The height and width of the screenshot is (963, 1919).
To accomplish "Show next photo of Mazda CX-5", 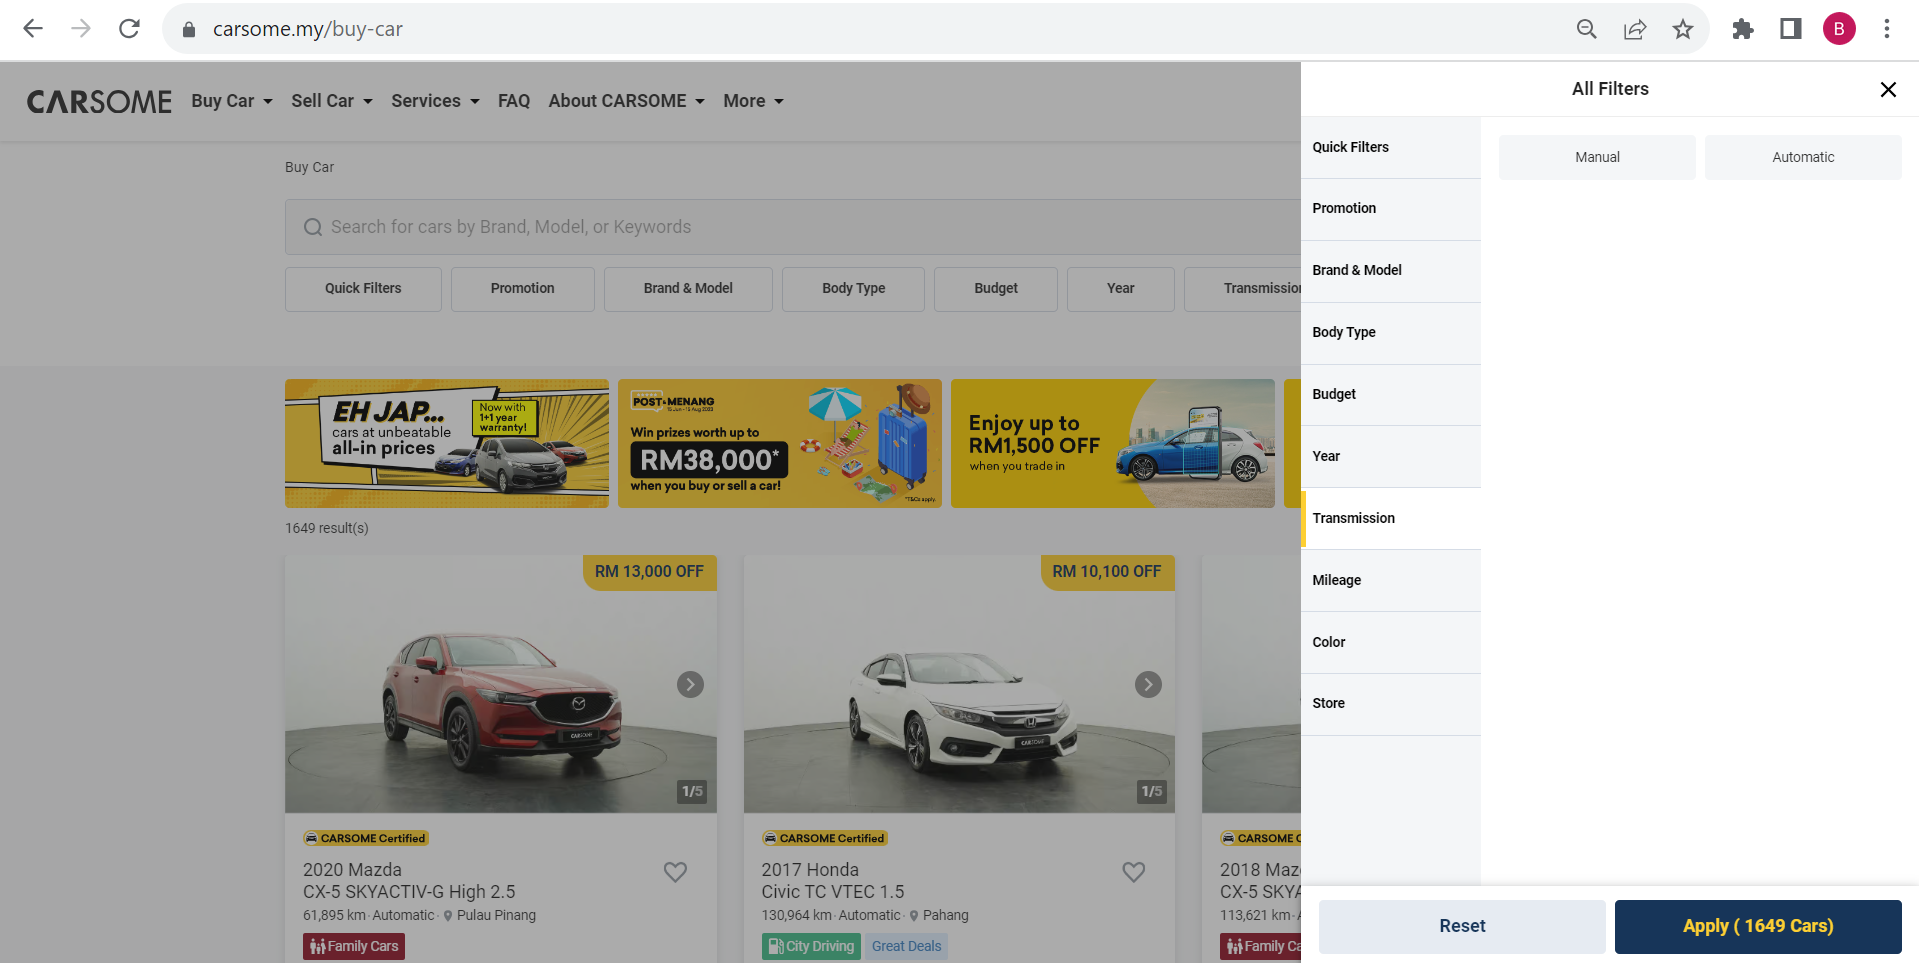I will (x=690, y=685).
